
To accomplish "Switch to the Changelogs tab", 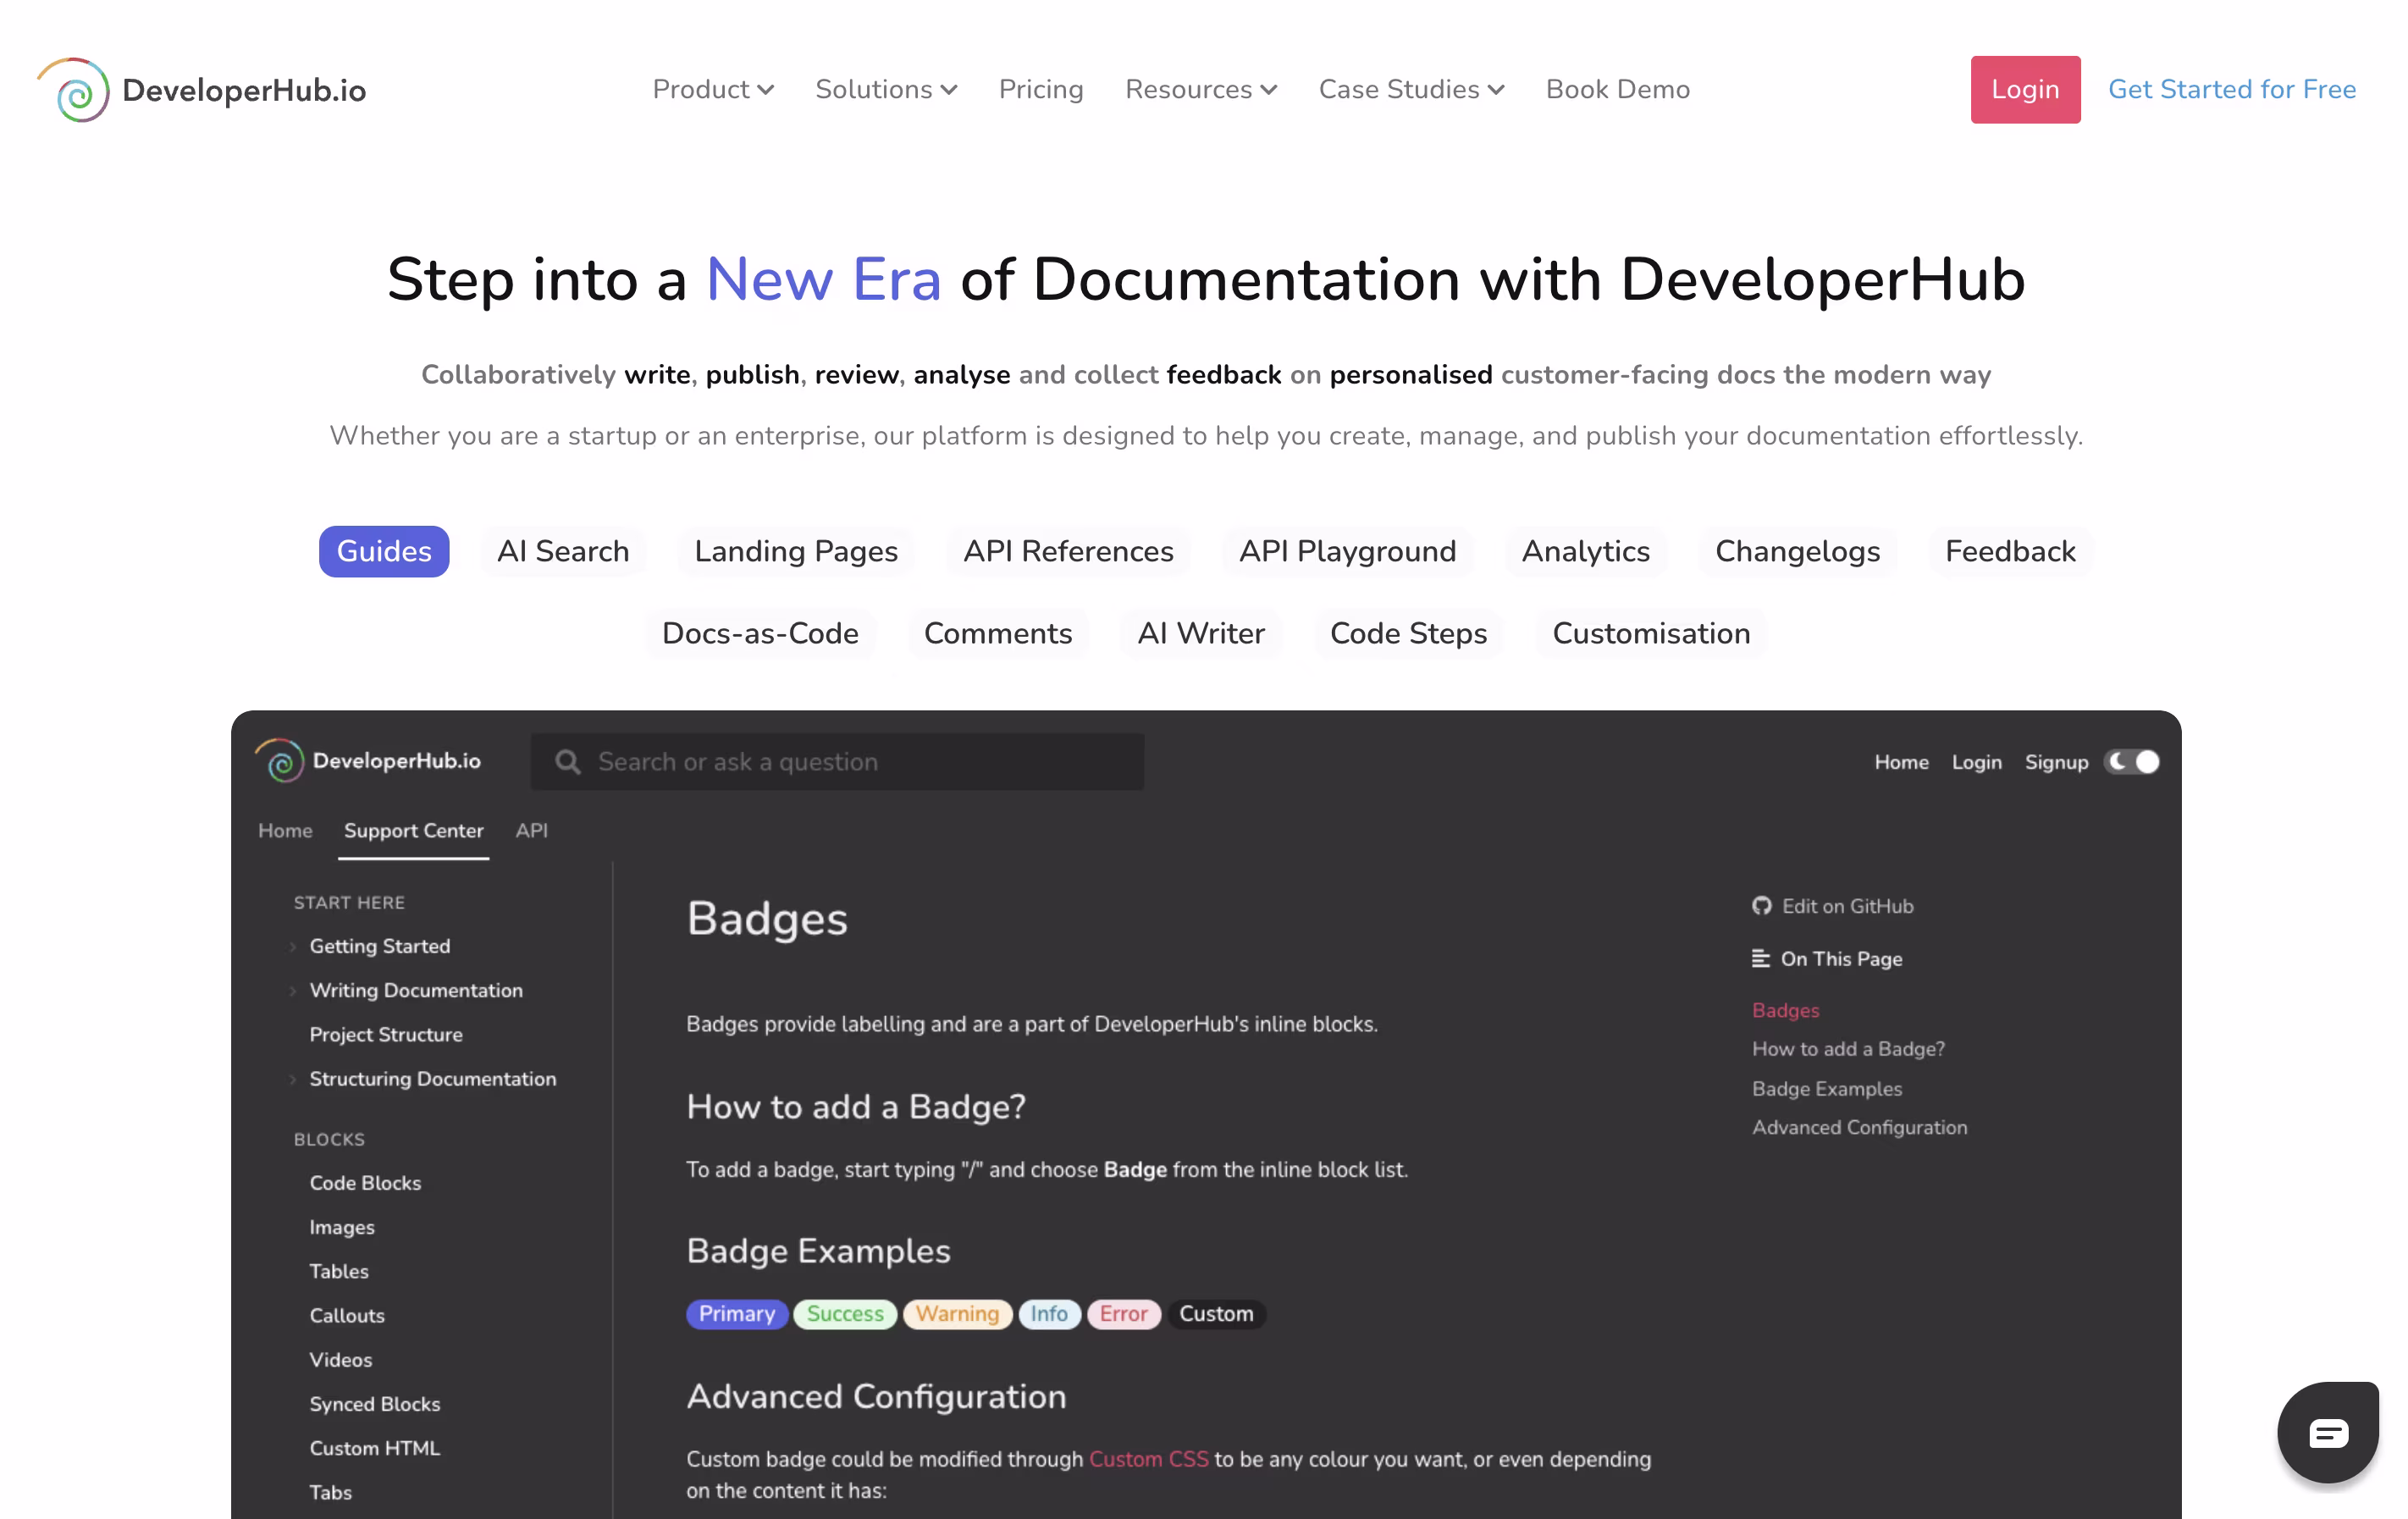I will pyautogui.click(x=1797, y=551).
